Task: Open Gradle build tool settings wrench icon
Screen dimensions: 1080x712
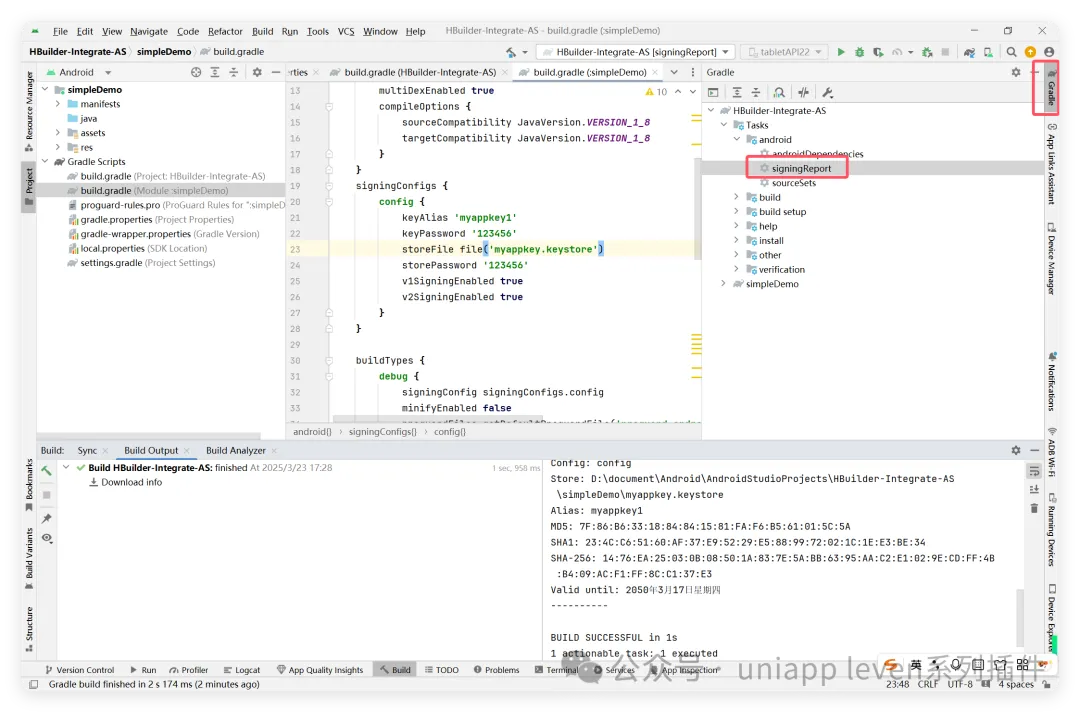Action: [x=827, y=92]
